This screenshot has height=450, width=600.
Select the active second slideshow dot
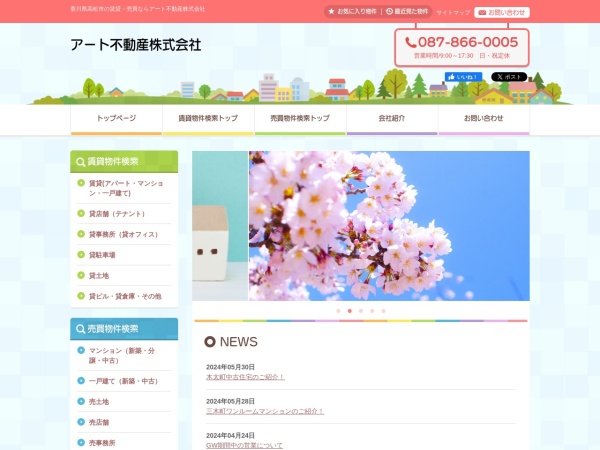(x=349, y=311)
